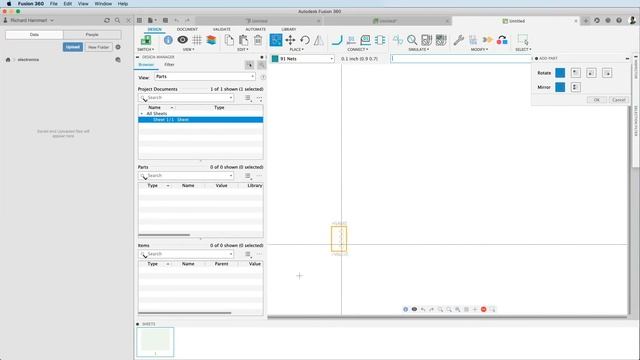The width and height of the screenshot is (640, 360).
Task: Open the Grid settings icon
Action: click(197, 40)
